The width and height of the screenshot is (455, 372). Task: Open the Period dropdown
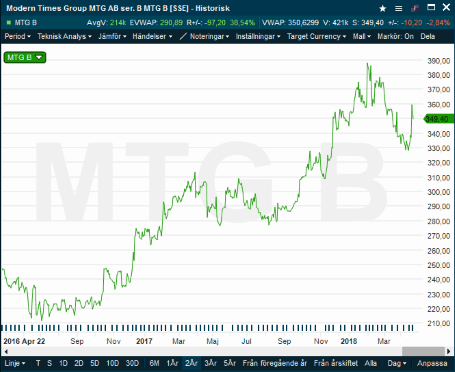coord(18,36)
